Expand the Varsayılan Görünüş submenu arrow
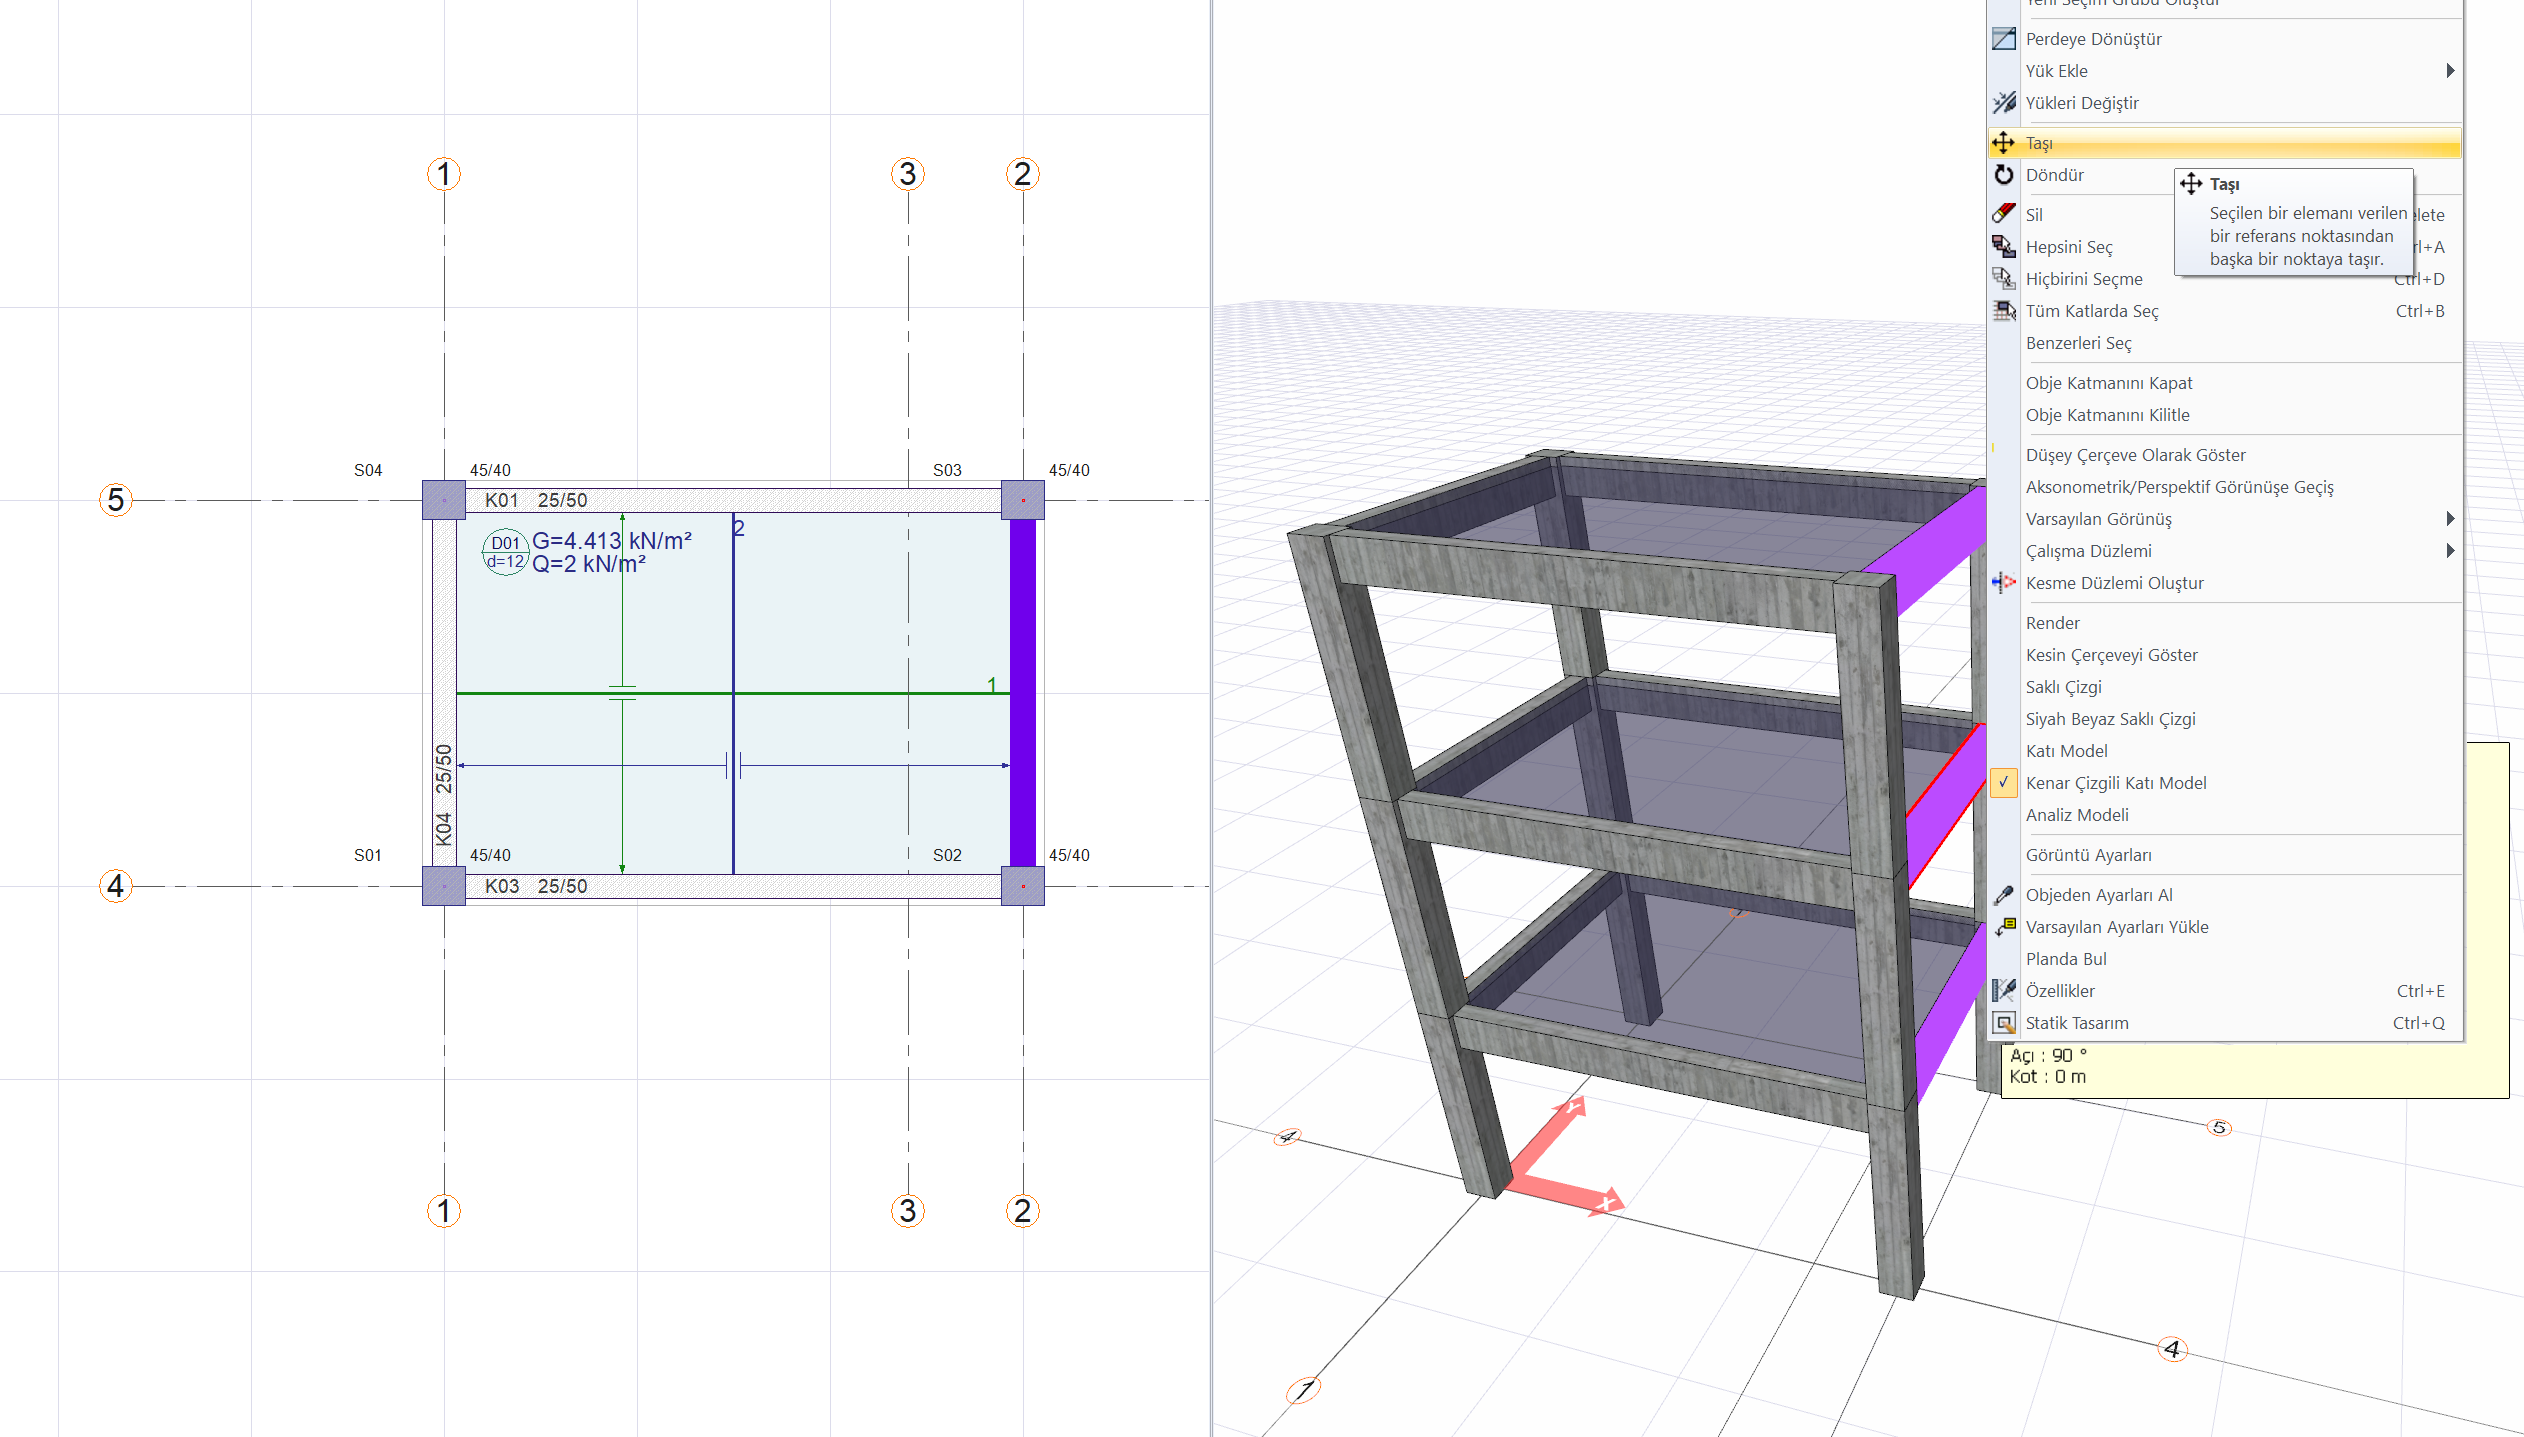2524x1437 pixels. (x=2449, y=519)
